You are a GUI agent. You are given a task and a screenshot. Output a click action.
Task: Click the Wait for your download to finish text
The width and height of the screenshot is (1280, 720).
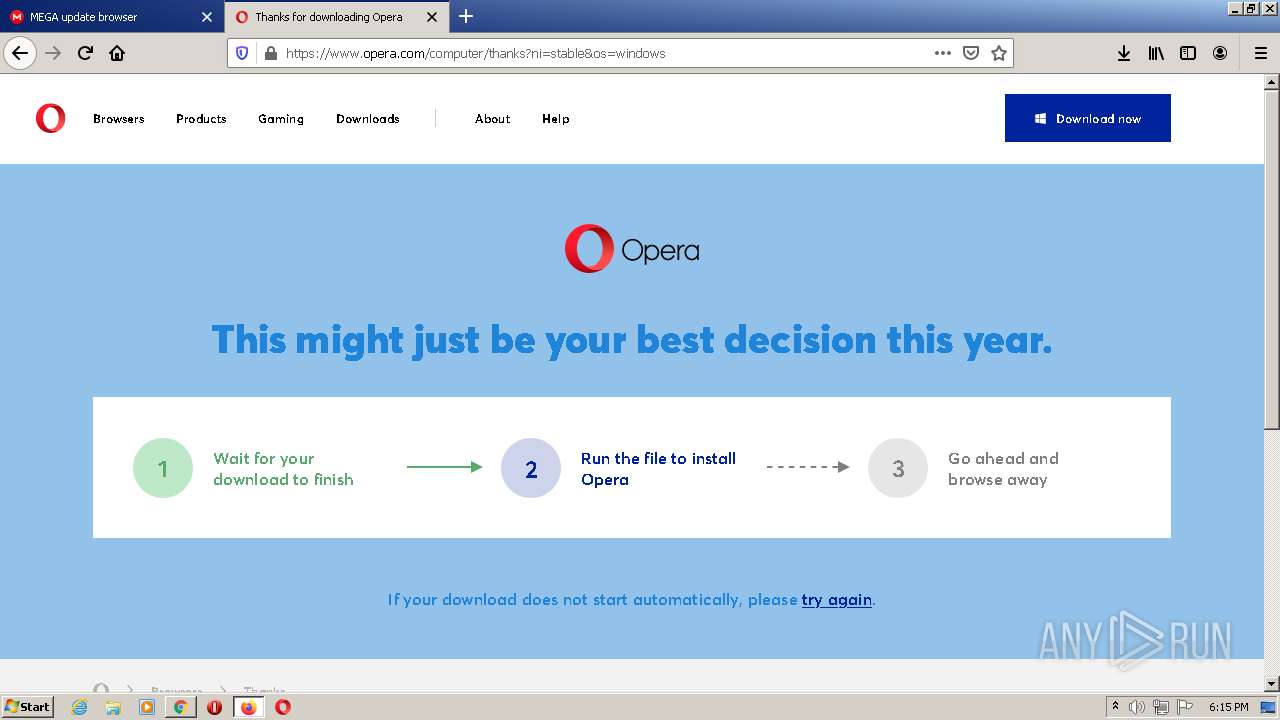click(283, 469)
